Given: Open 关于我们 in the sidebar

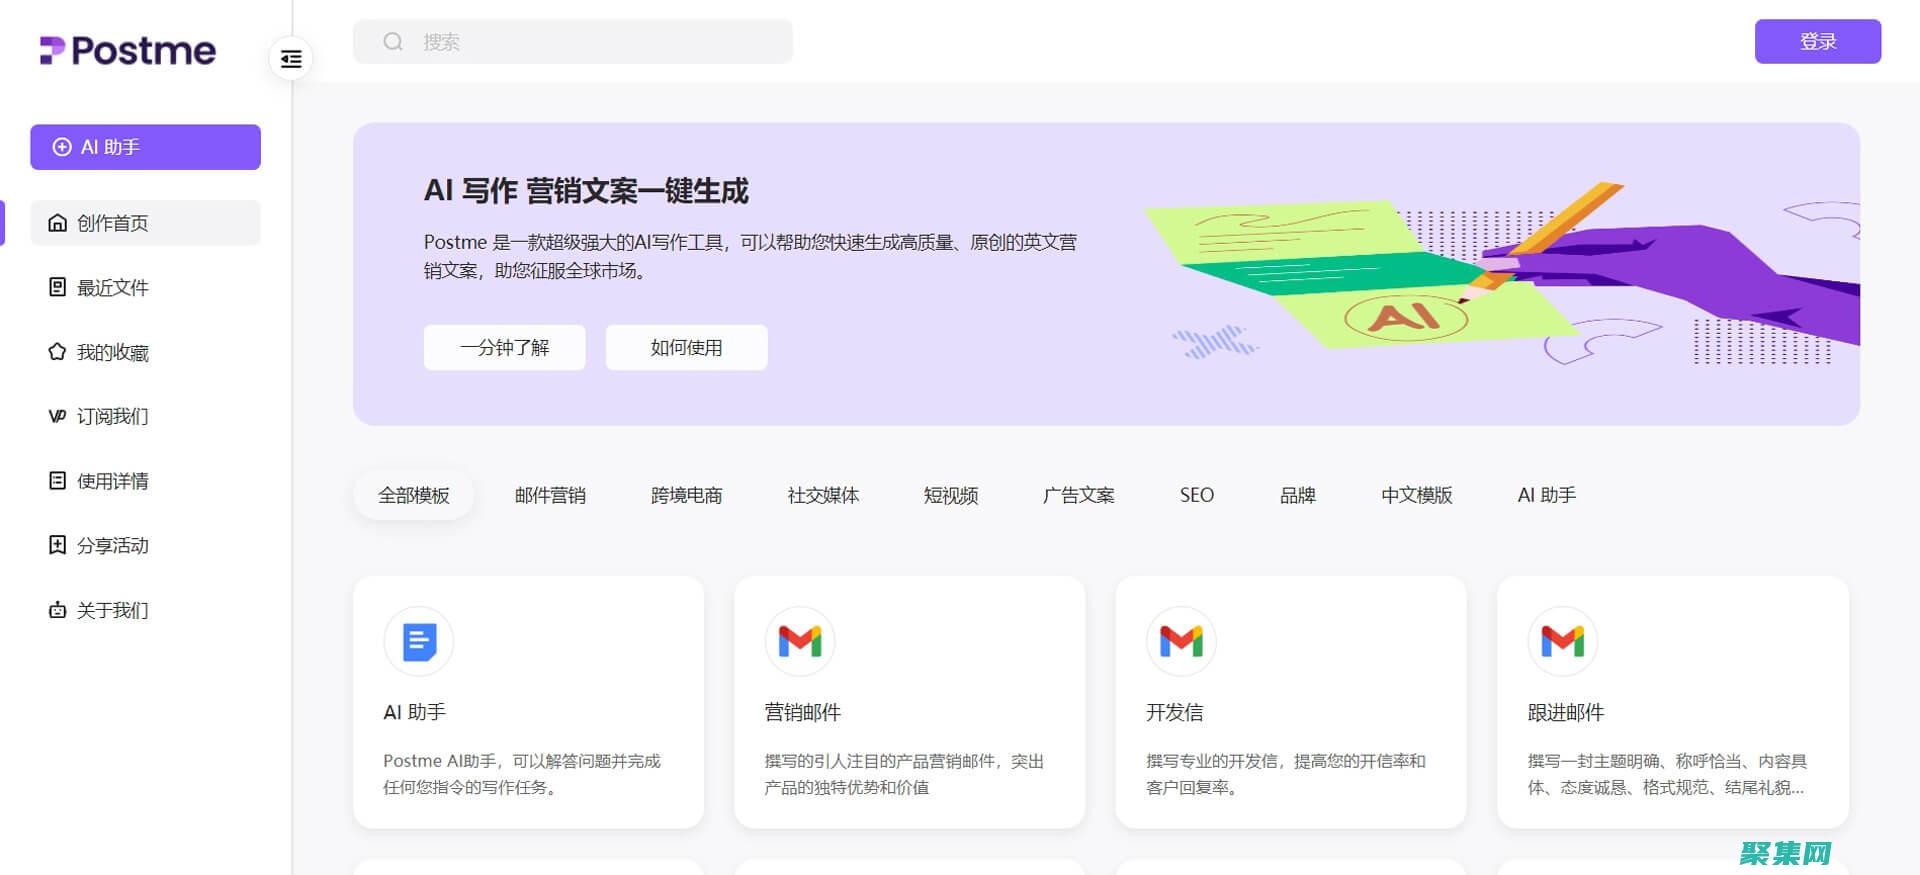Looking at the screenshot, I should pos(112,610).
